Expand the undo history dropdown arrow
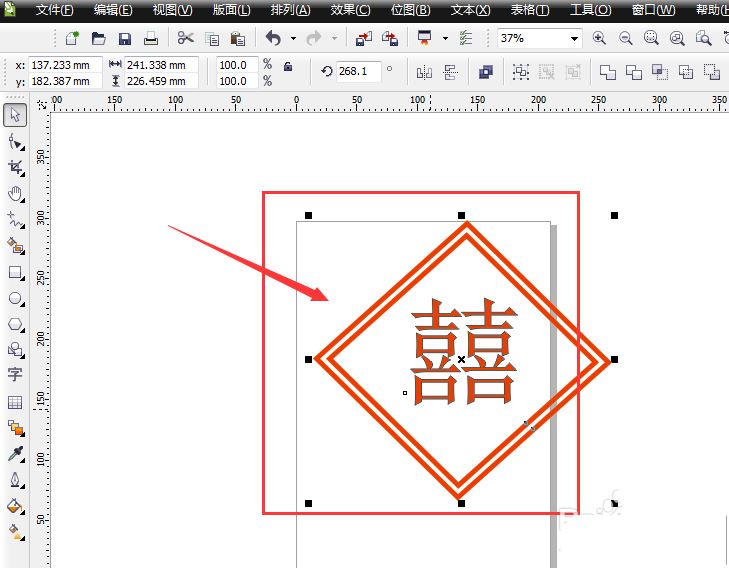This screenshot has width=729, height=568. coord(293,39)
